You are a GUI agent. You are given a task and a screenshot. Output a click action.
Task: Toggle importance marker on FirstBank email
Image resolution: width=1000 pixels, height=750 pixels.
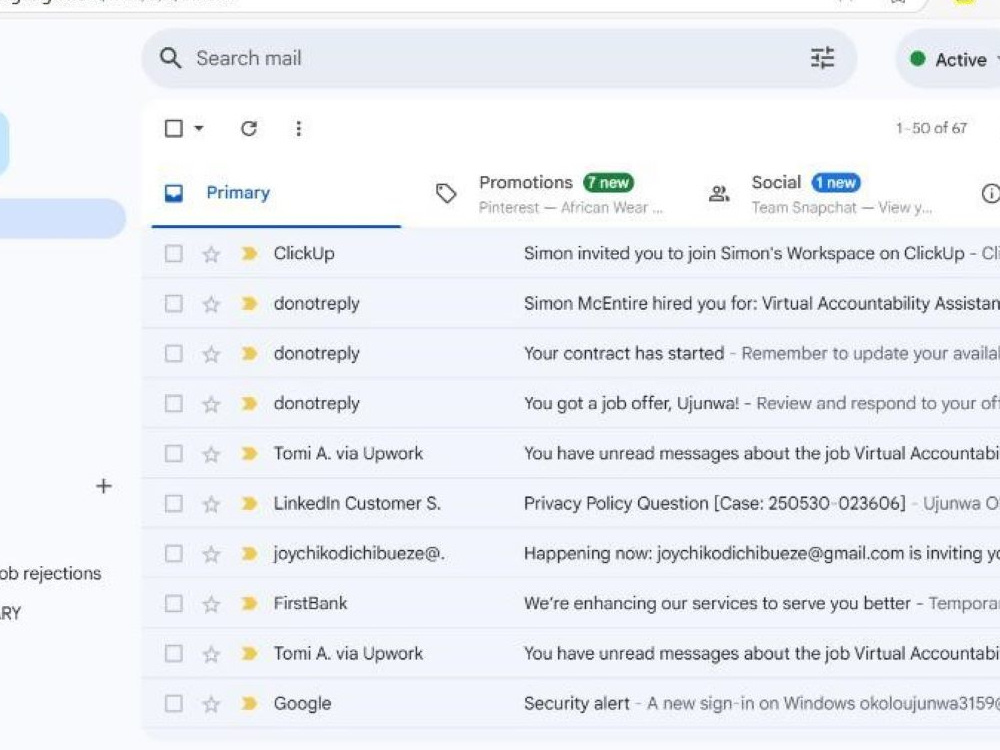(249, 603)
